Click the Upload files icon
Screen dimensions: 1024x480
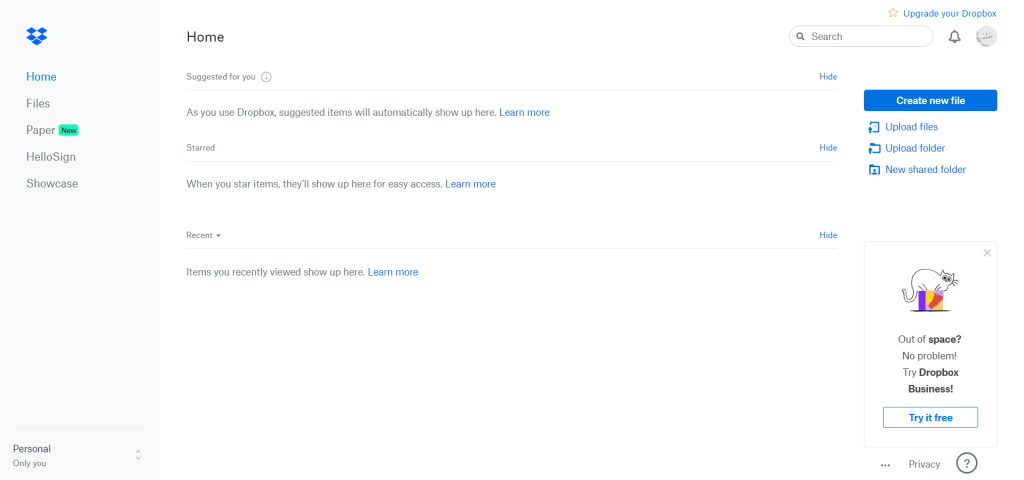[874, 127]
